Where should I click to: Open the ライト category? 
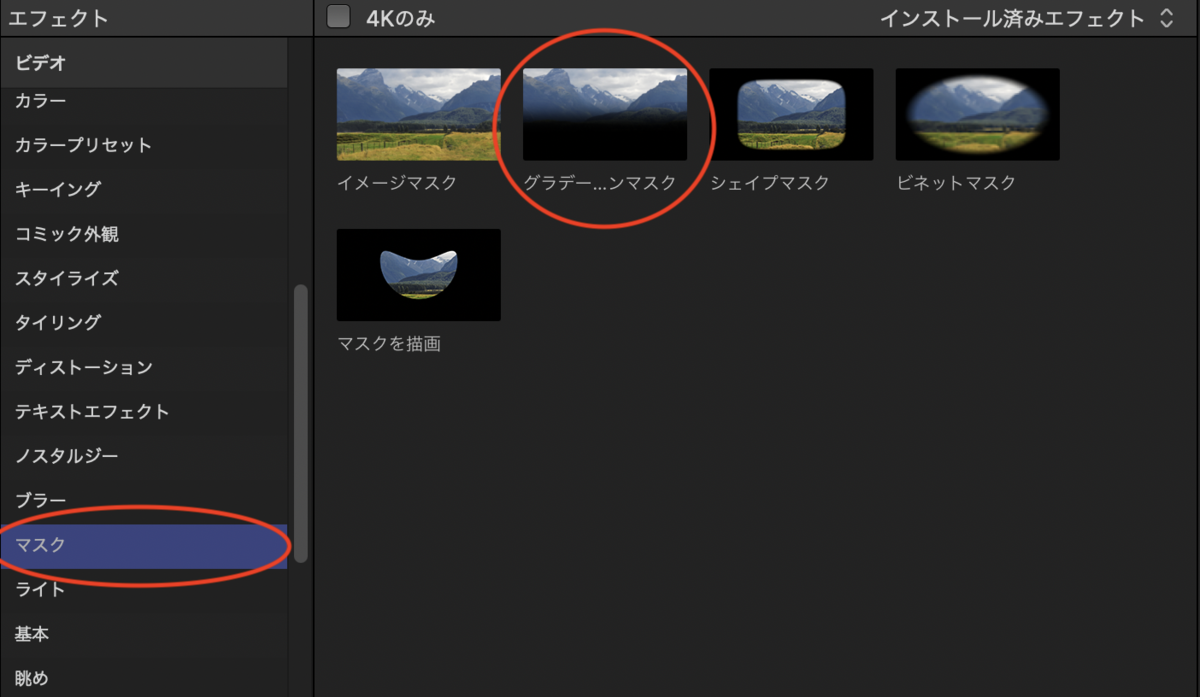click(x=144, y=590)
